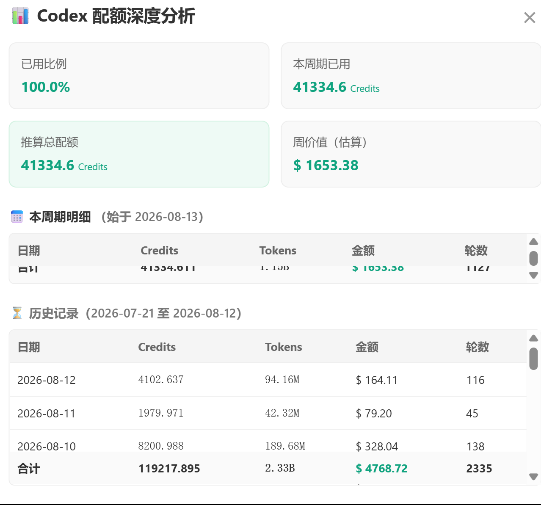Click 日期 header in current cycle table
541x505 pixels.
pos(29,250)
